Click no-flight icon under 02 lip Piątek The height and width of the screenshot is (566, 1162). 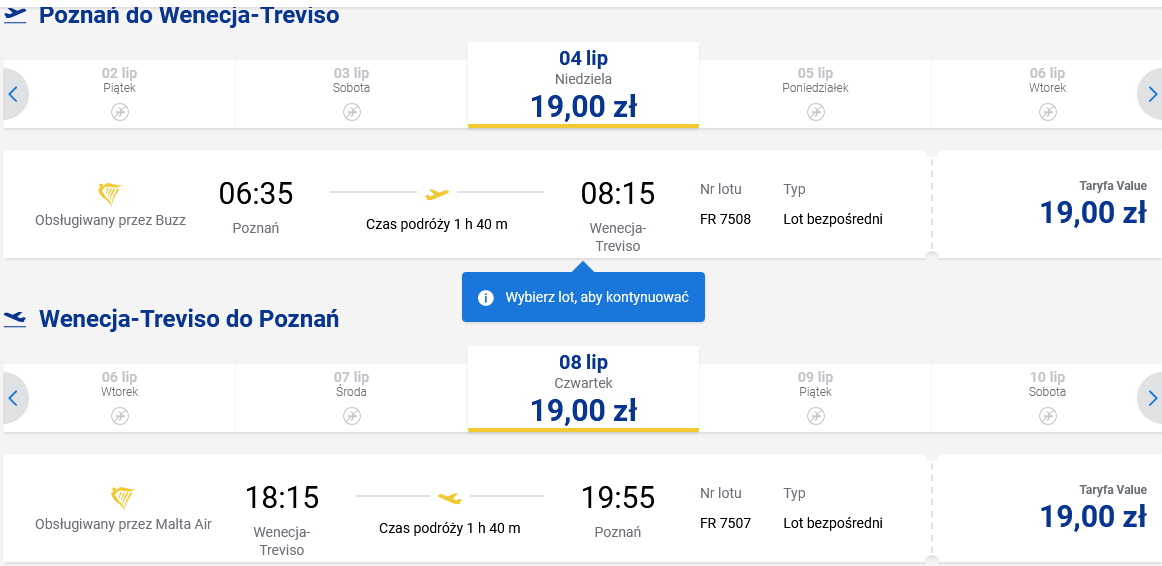coord(120,112)
